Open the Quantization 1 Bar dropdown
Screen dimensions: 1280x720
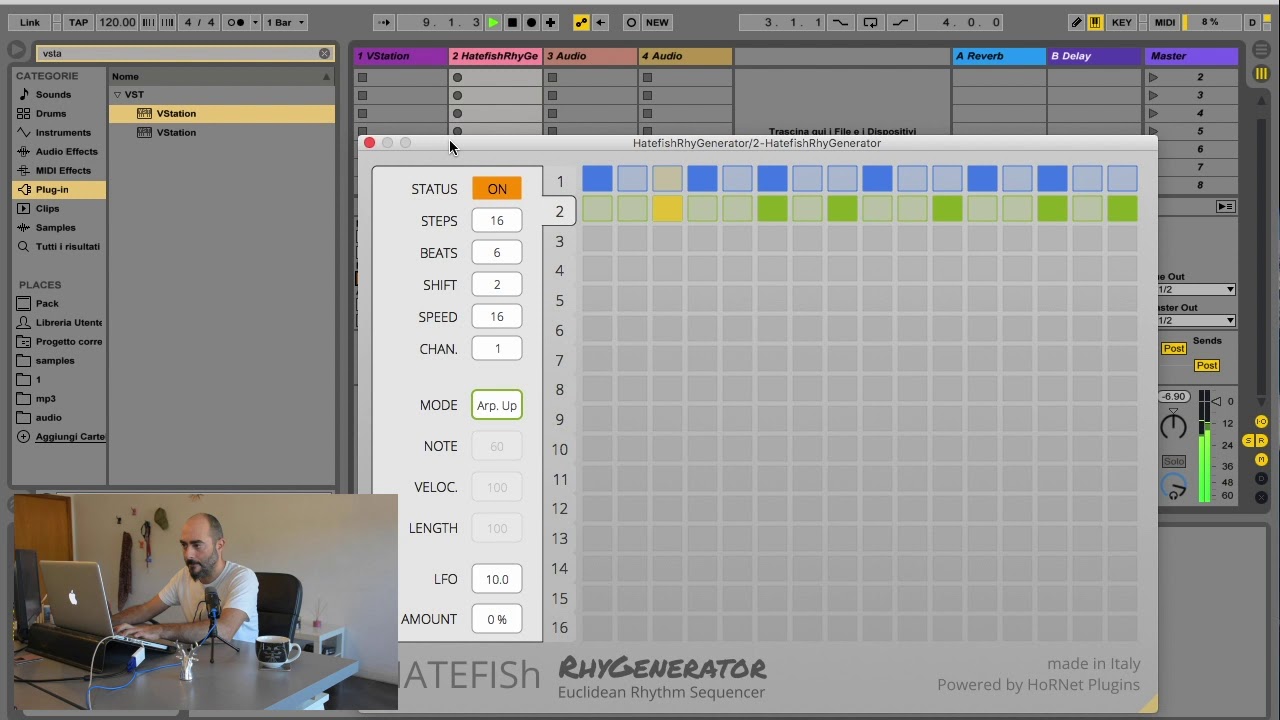(286, 22)
